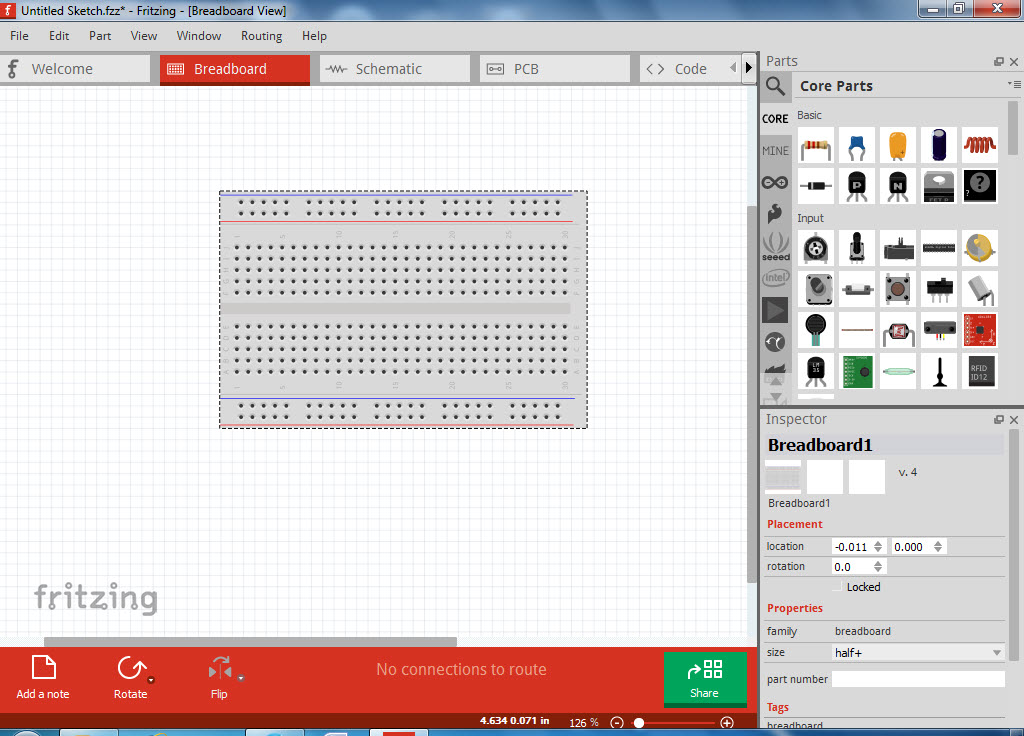This screenshot has width=1024, height=736.
Task: Select the electrolytic capacitor part
Action: [x=938, y=144]
